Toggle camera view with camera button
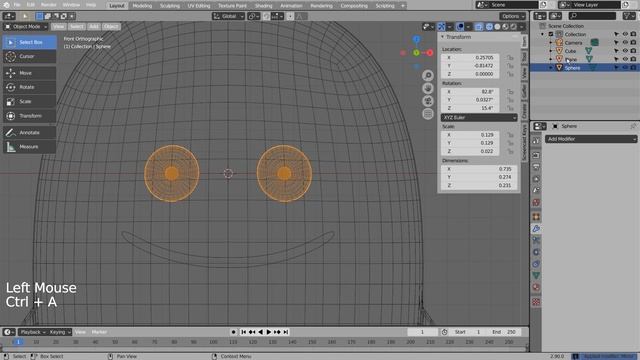The image size is (640, 360). (428, 101)
